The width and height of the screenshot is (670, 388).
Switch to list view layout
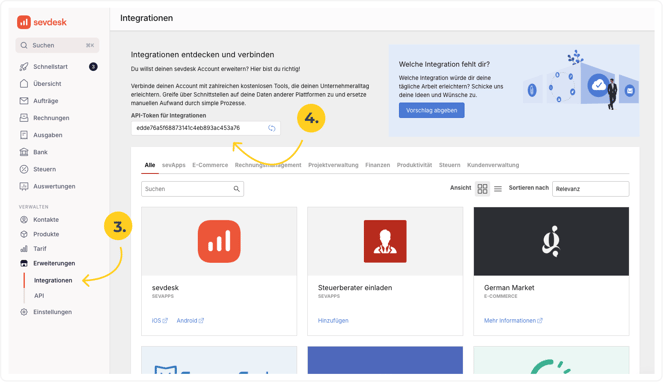point(498,188)
